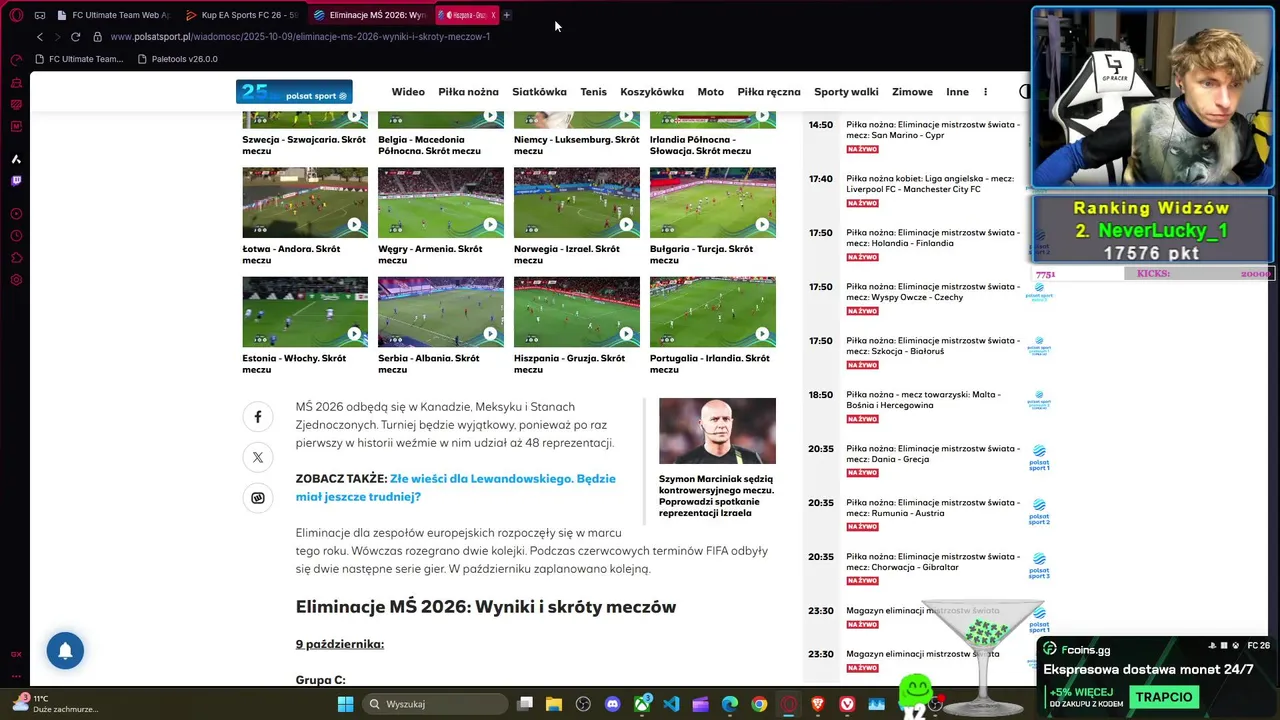1280x720 pixels.
Task: Play Węgry - Armenia highlight video
Action: coord(441,202)
